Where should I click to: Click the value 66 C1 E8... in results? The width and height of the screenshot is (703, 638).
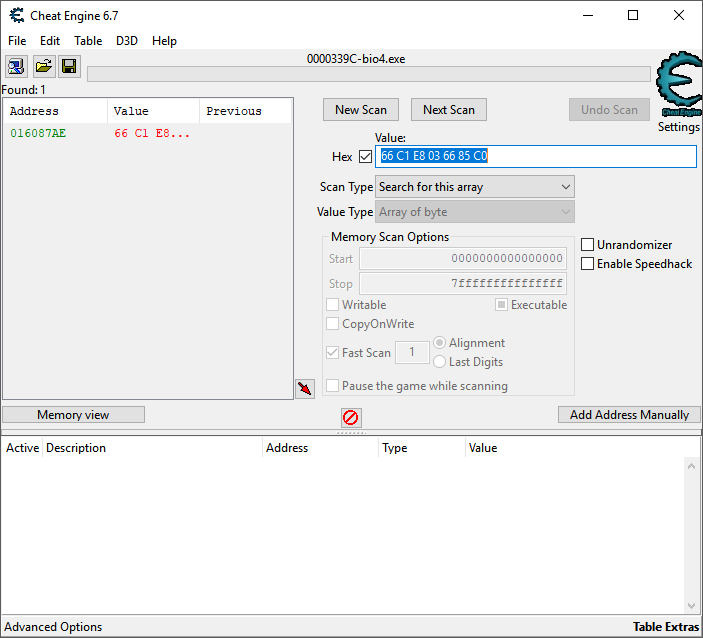click(x=152, y=133)
